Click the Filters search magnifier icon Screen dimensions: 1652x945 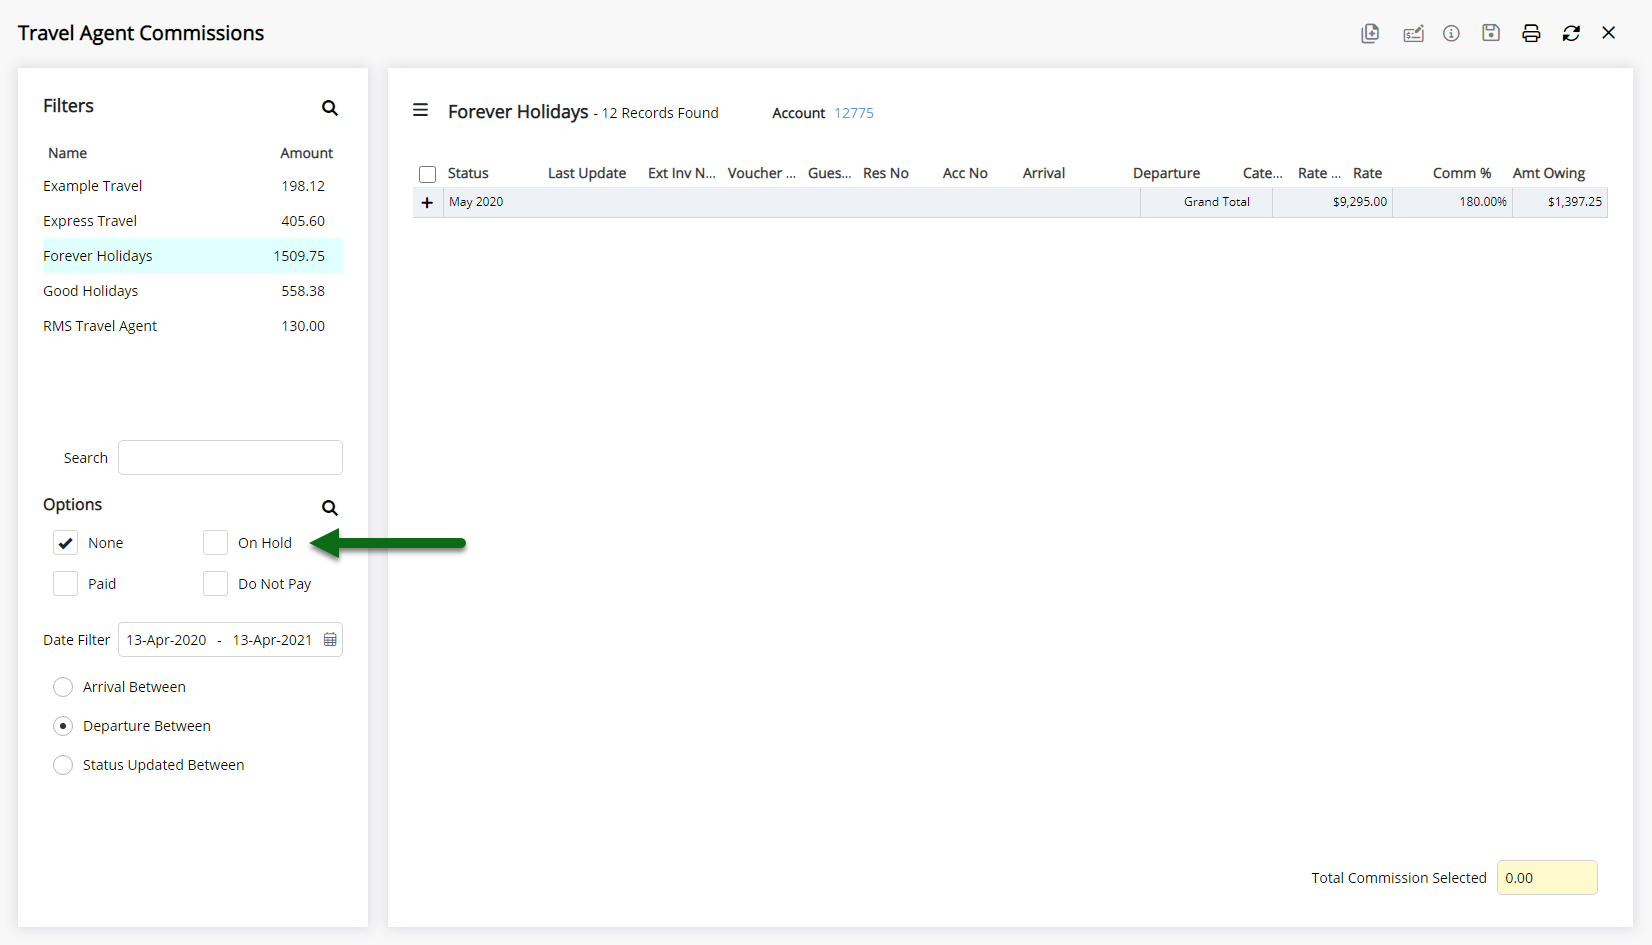pos(330,108)
